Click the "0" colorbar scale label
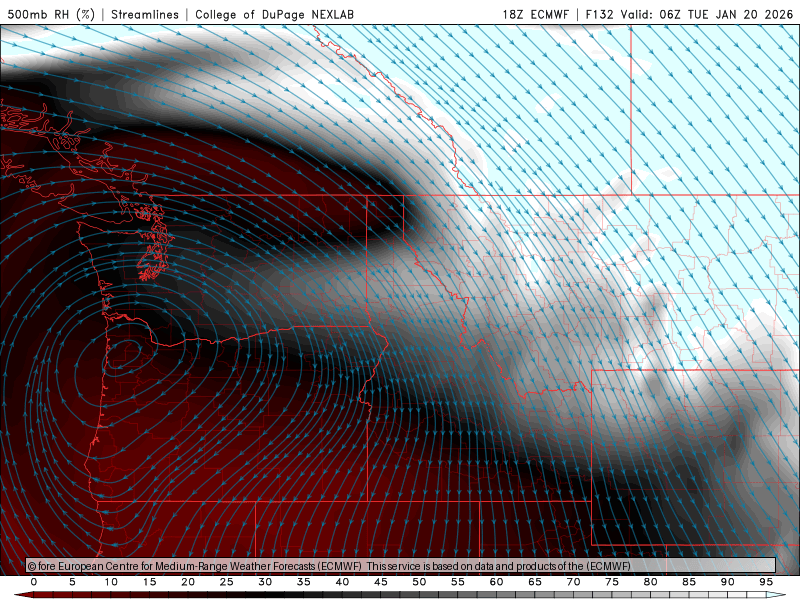The height and width of the screenshot is (600, 800). [x=34, y=582]
